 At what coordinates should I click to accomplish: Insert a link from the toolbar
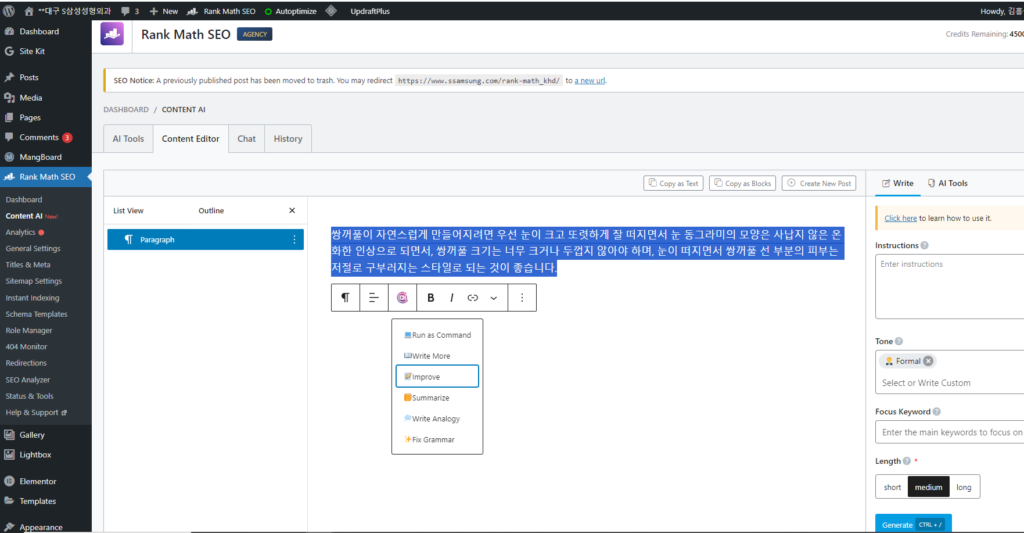[x=473, y=298]
